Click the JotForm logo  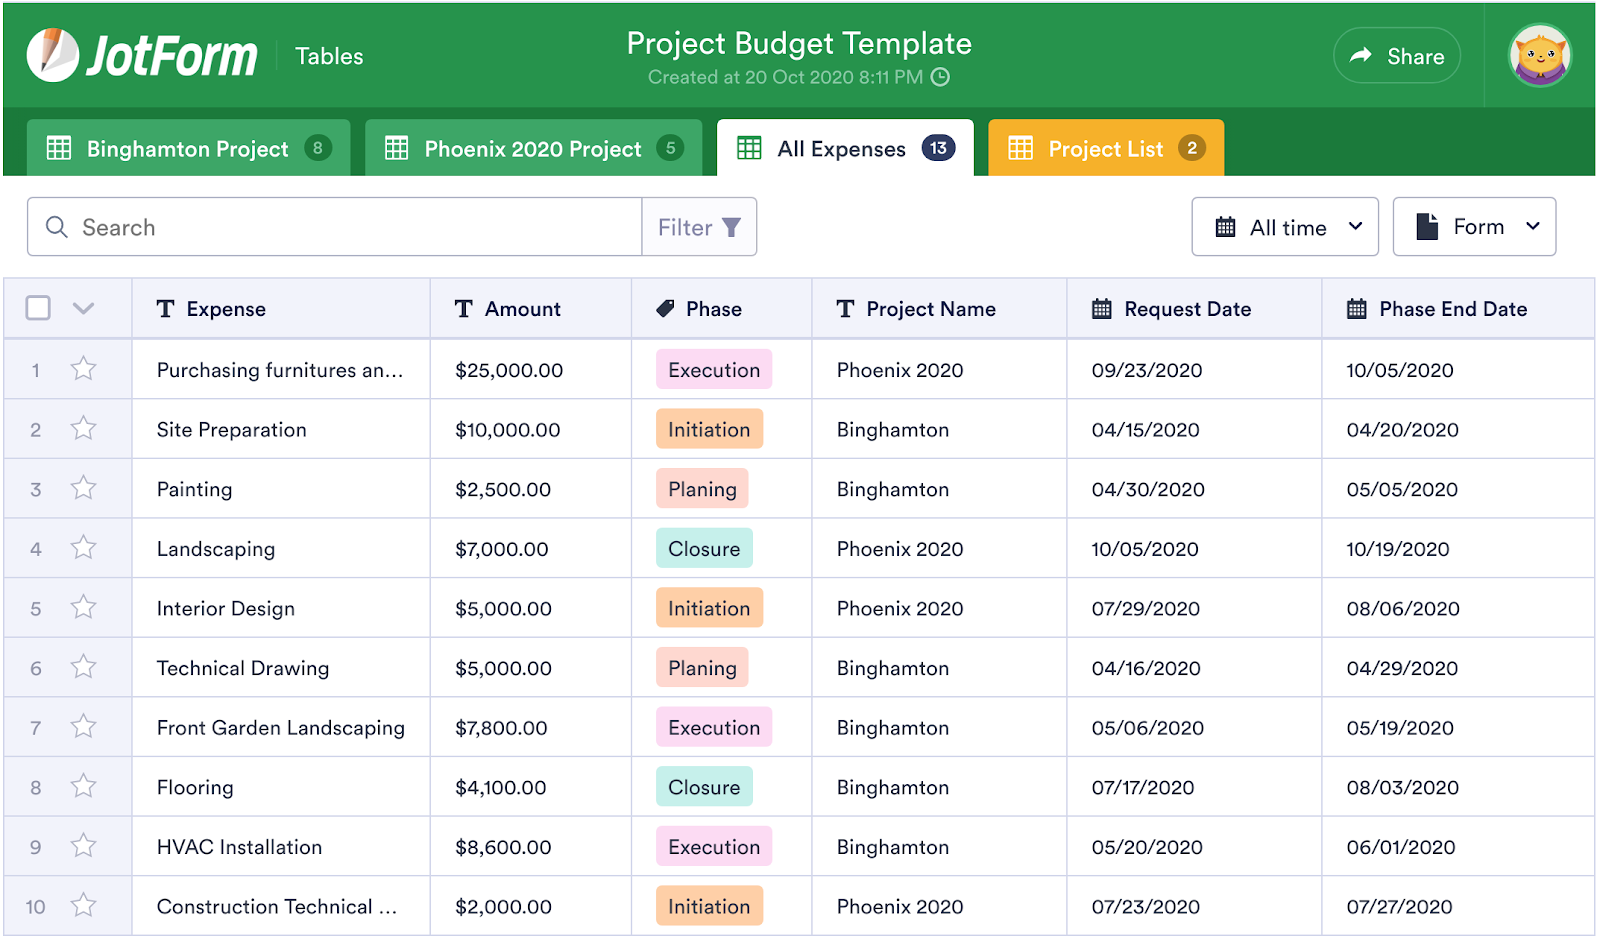[x=142, y=55]
